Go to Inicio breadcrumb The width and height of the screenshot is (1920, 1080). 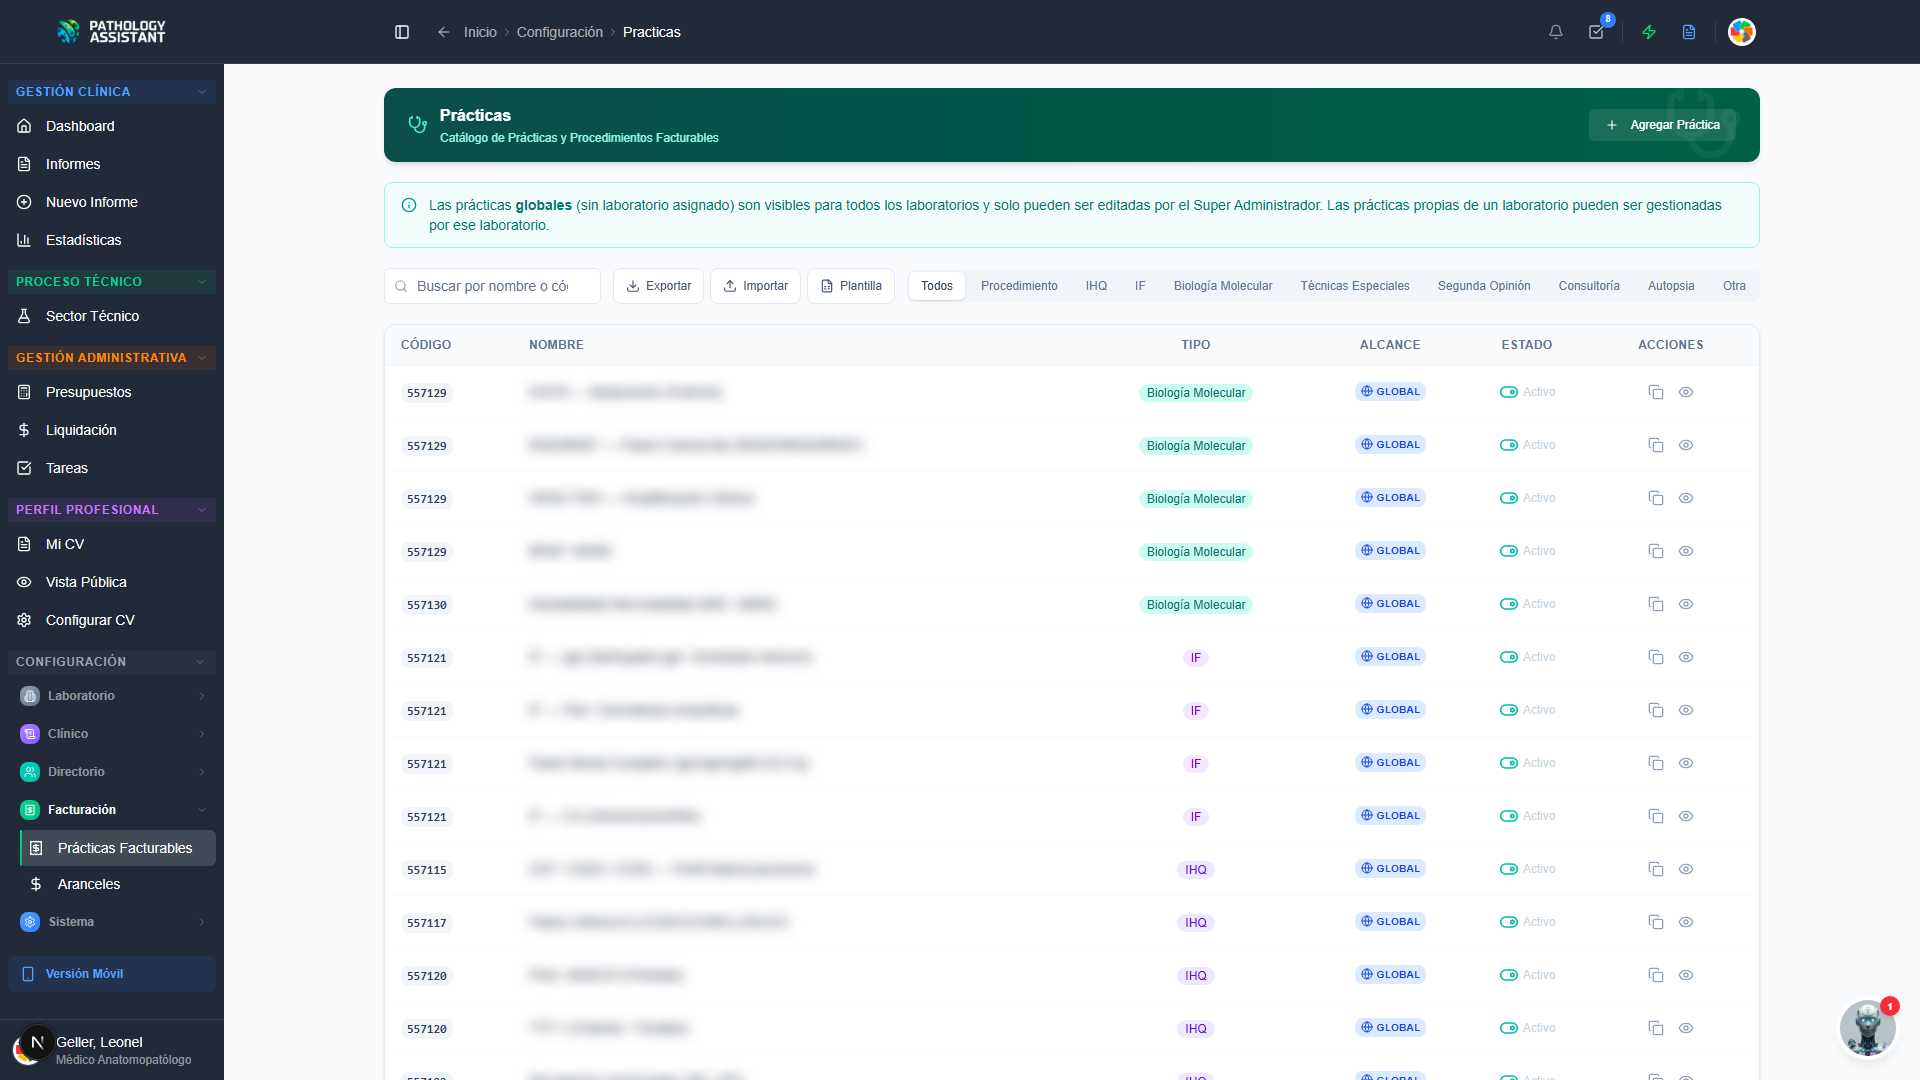pyautogui.click(x=480, y=32)
